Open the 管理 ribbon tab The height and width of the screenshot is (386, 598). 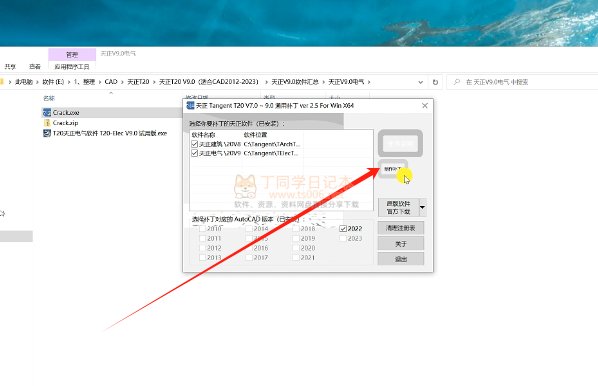point(72,55)
